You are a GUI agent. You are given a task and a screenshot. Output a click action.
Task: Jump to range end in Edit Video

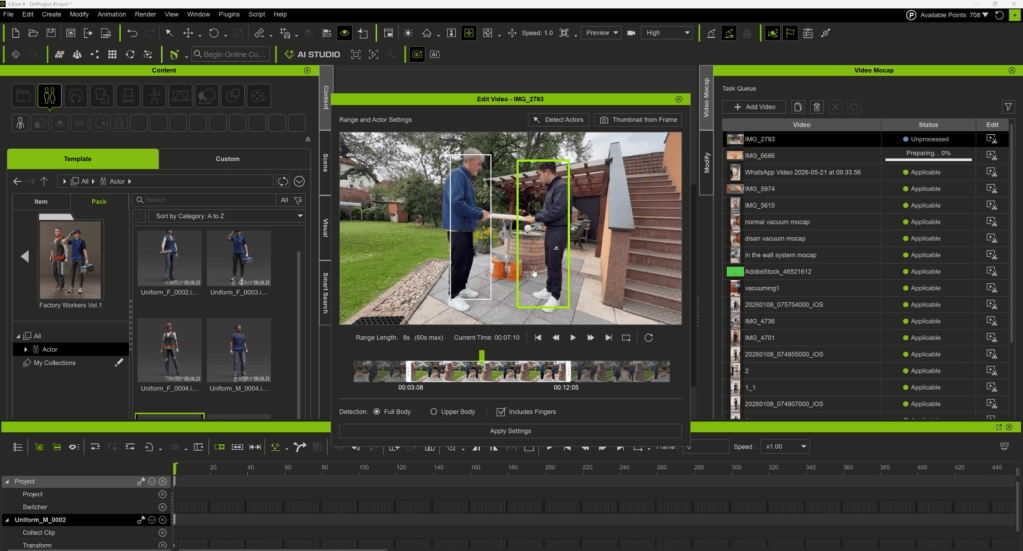(x=608, y=338)
